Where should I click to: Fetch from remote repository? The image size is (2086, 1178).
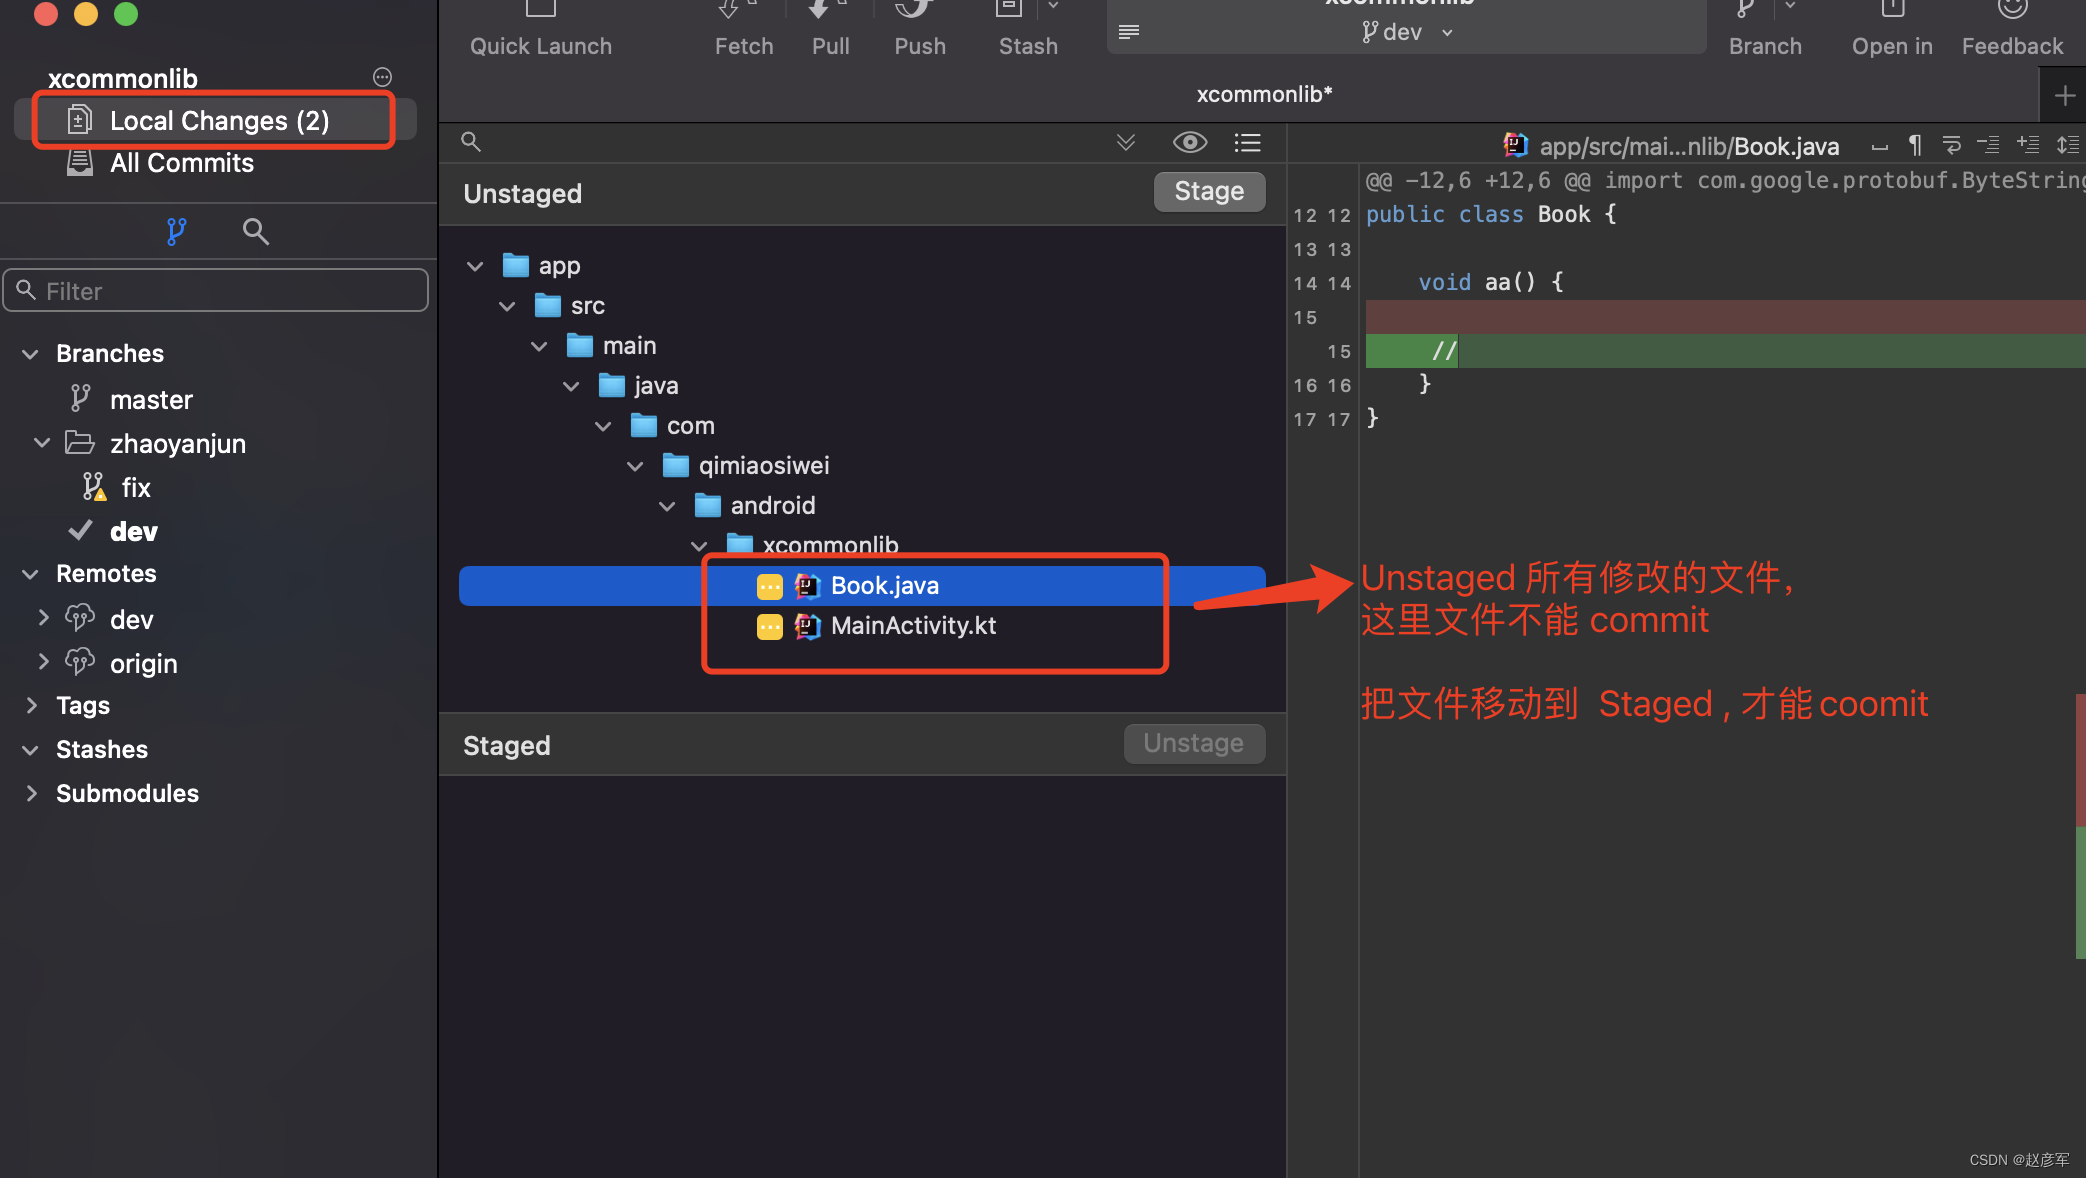pyautogui.click(x=744, y=29)
